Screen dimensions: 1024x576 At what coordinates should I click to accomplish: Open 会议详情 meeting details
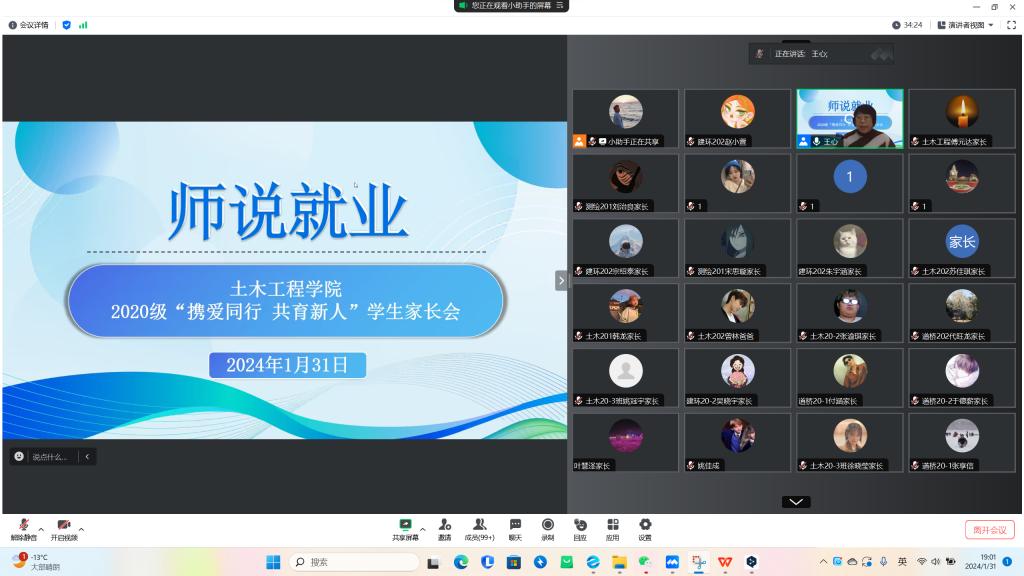coord(29,25)
